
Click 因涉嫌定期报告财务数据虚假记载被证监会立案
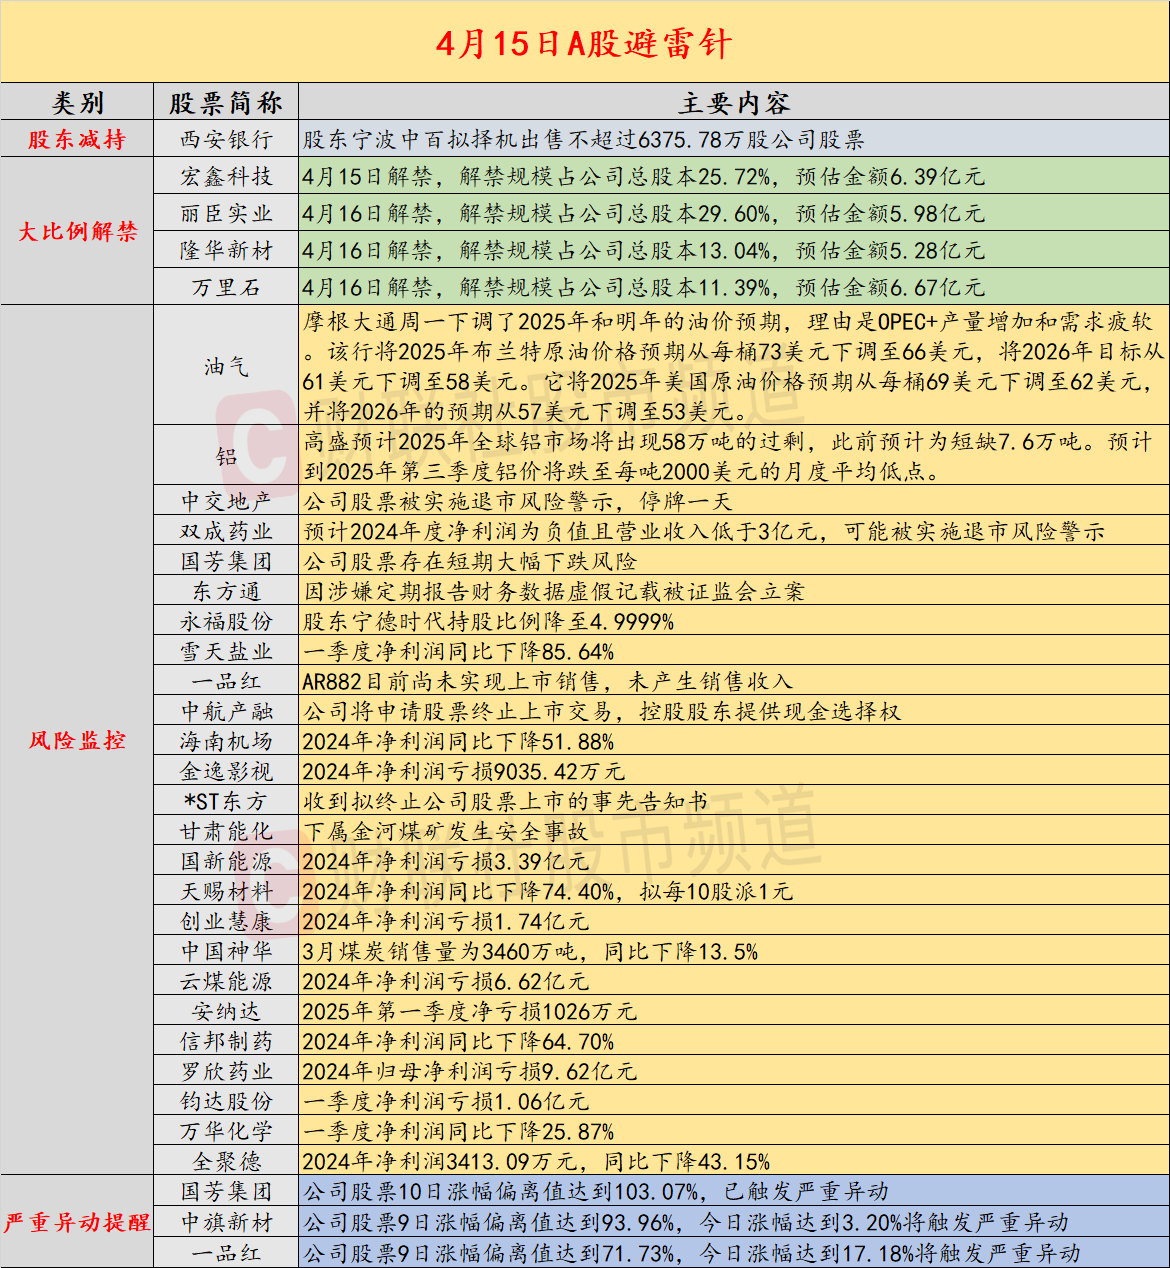(x=554, y=591)
